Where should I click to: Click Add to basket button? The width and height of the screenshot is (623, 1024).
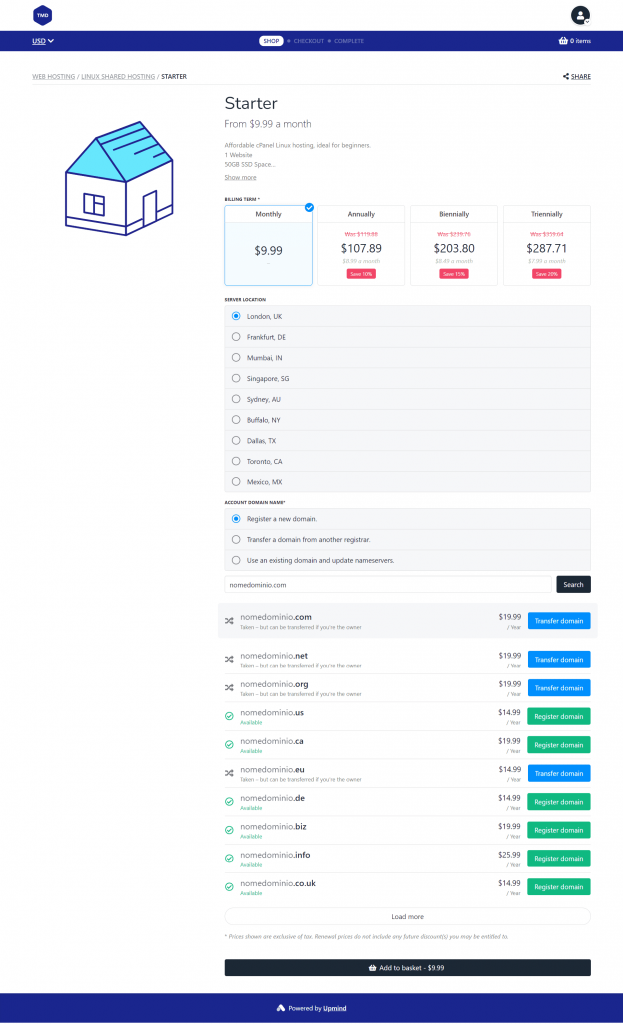pyautogui.click(x=407, y=968)
